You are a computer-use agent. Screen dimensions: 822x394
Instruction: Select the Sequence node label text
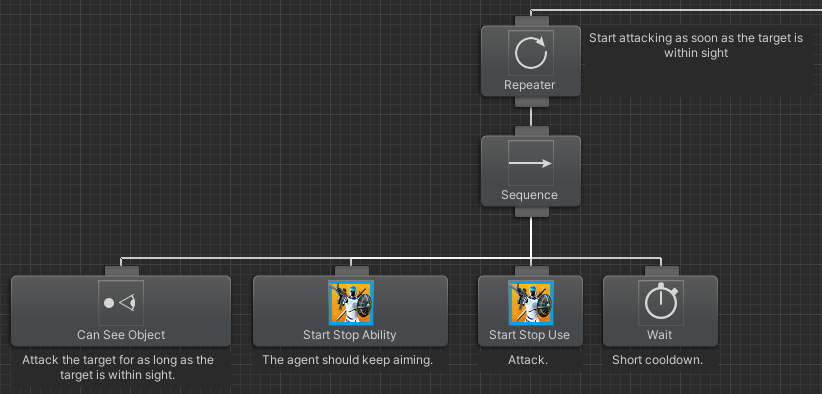(529, 195)
